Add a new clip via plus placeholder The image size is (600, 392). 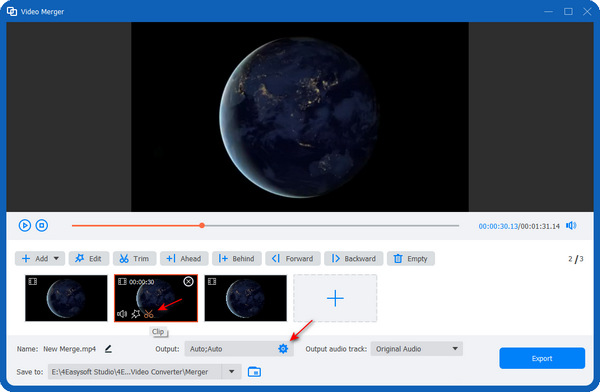coord(335,298)
